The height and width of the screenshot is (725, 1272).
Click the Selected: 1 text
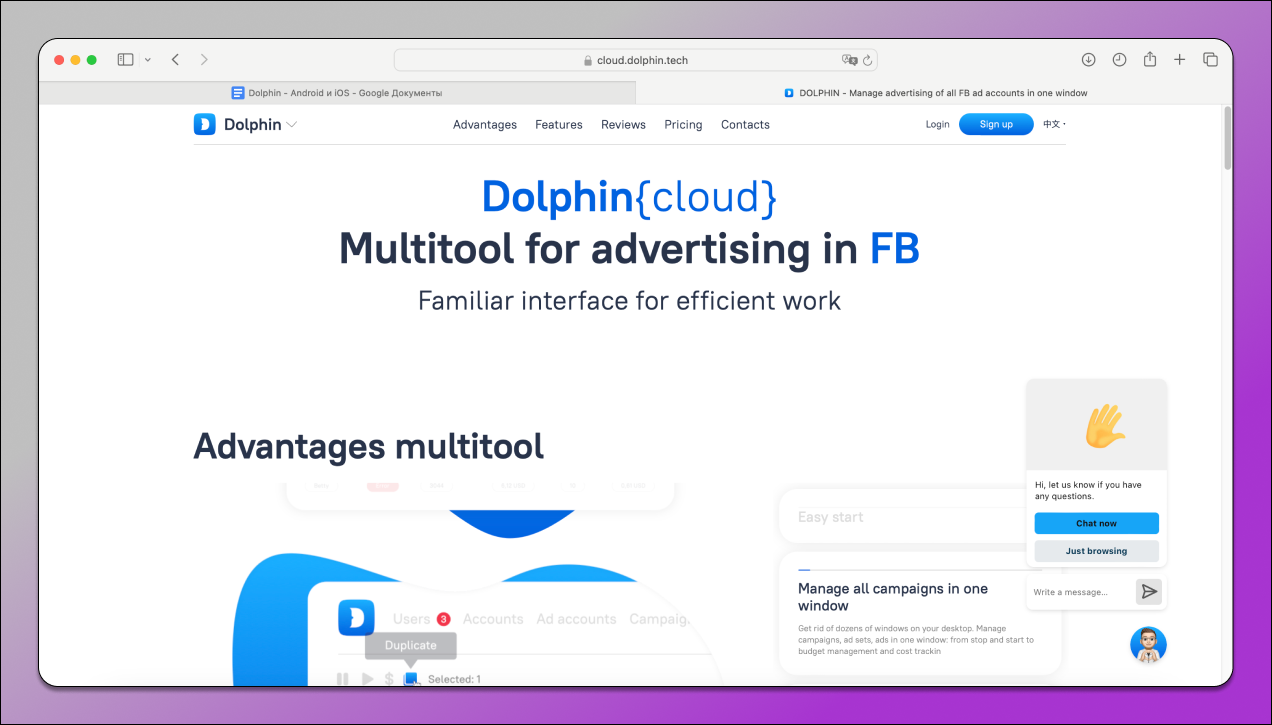(x=454, y=679)
